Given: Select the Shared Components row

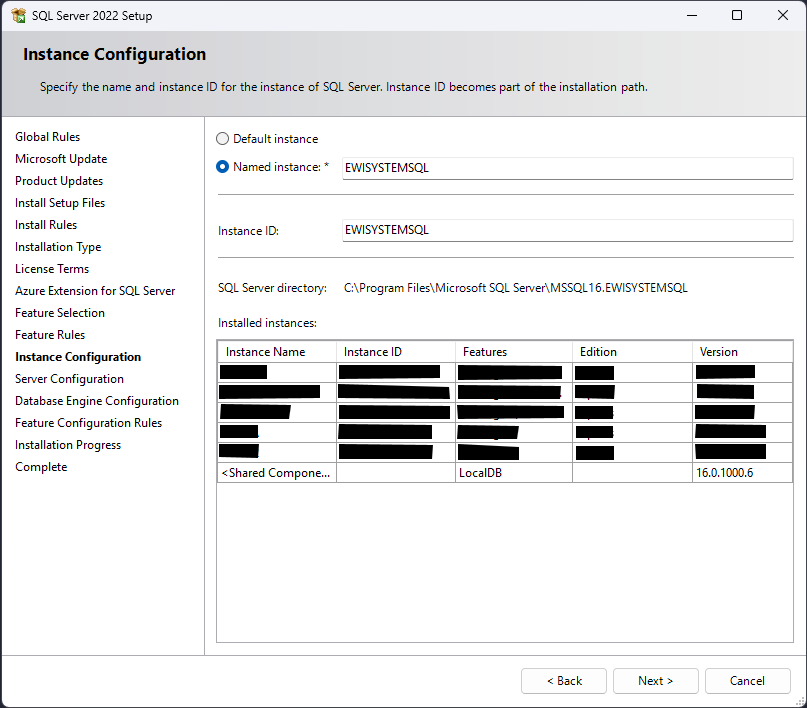Looking at the screenshot, I should click(276, 473).
